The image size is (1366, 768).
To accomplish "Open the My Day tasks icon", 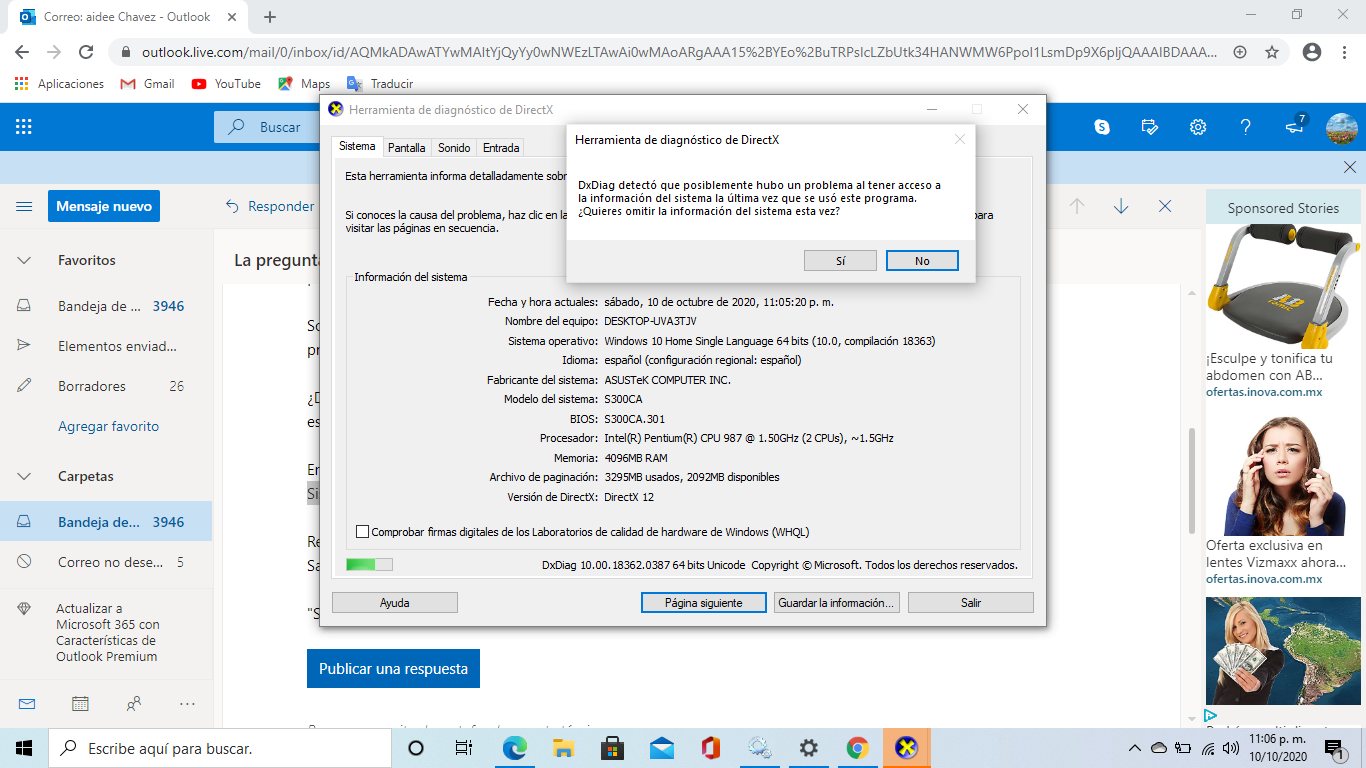I will click(1150, 127).
